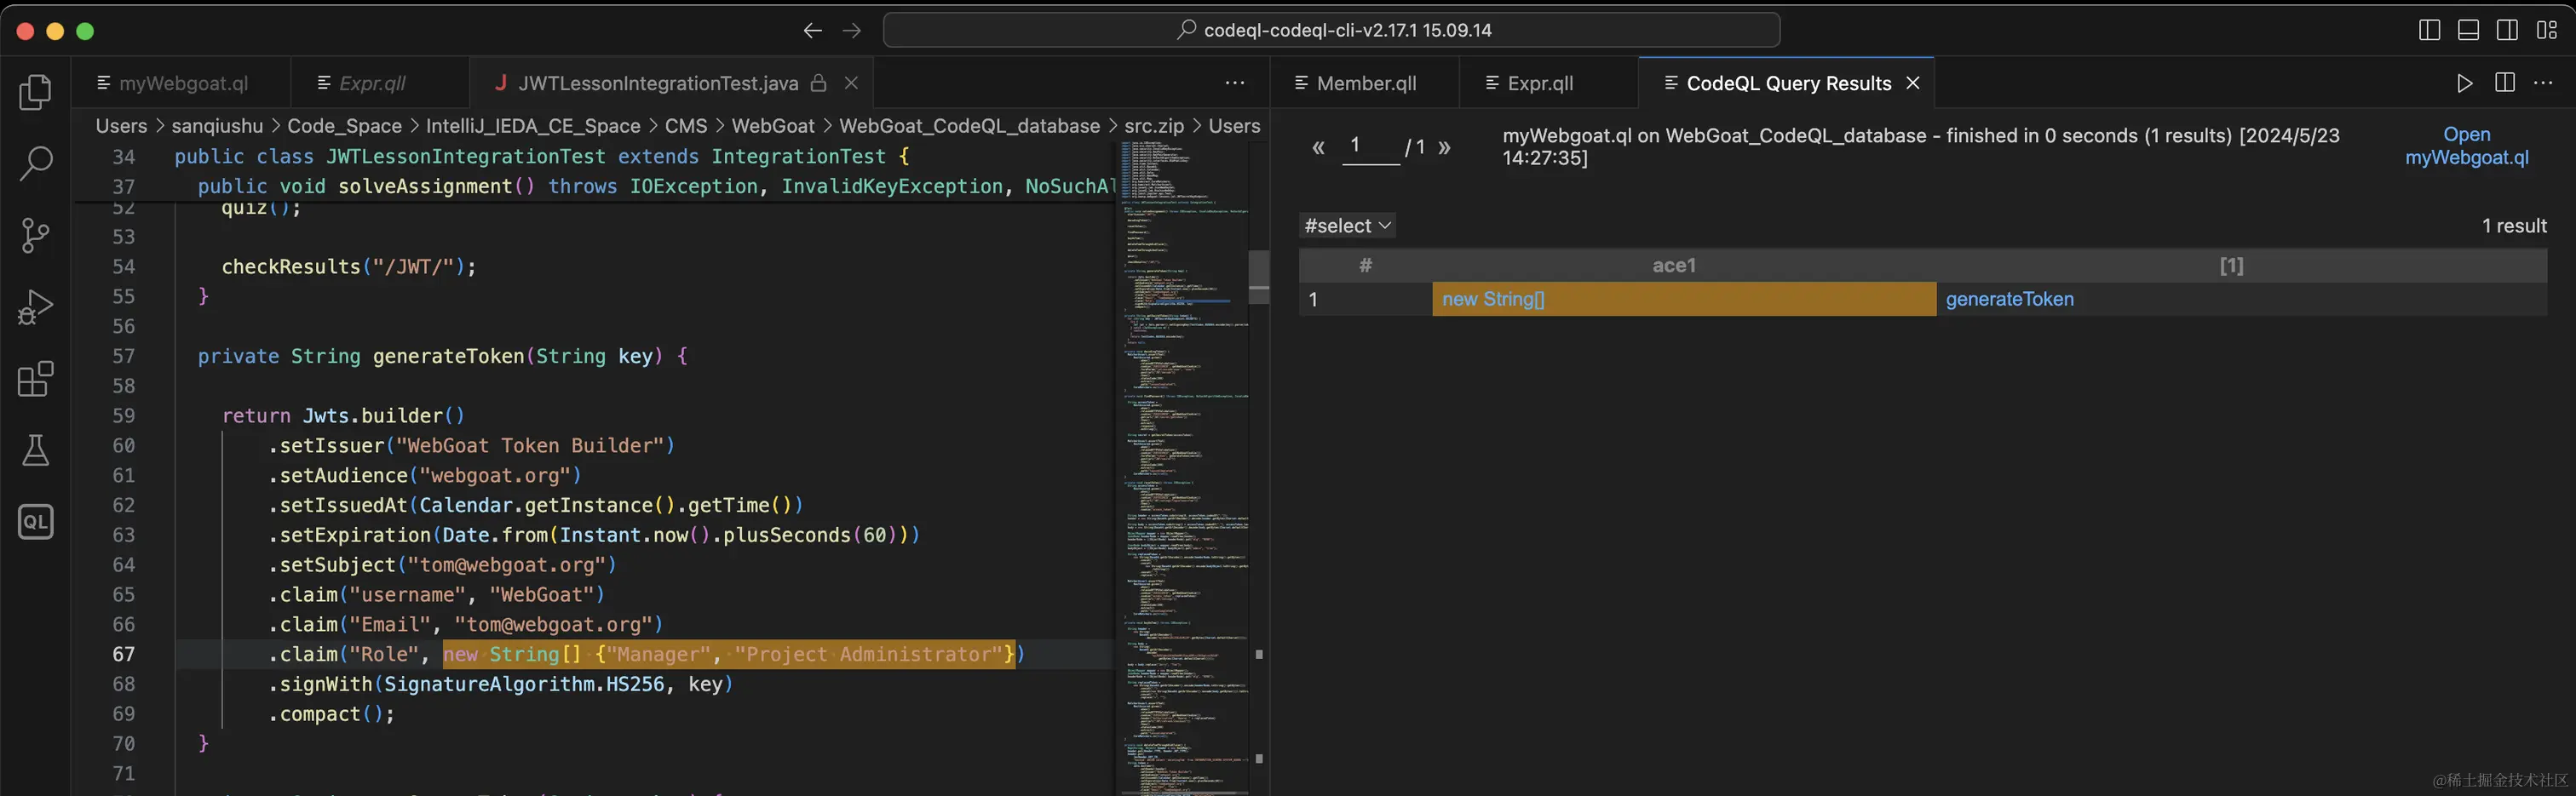Run query with the play icon
This screenshot has width=2576, height=796.
pyautogui.click(x=2465, y=83)
